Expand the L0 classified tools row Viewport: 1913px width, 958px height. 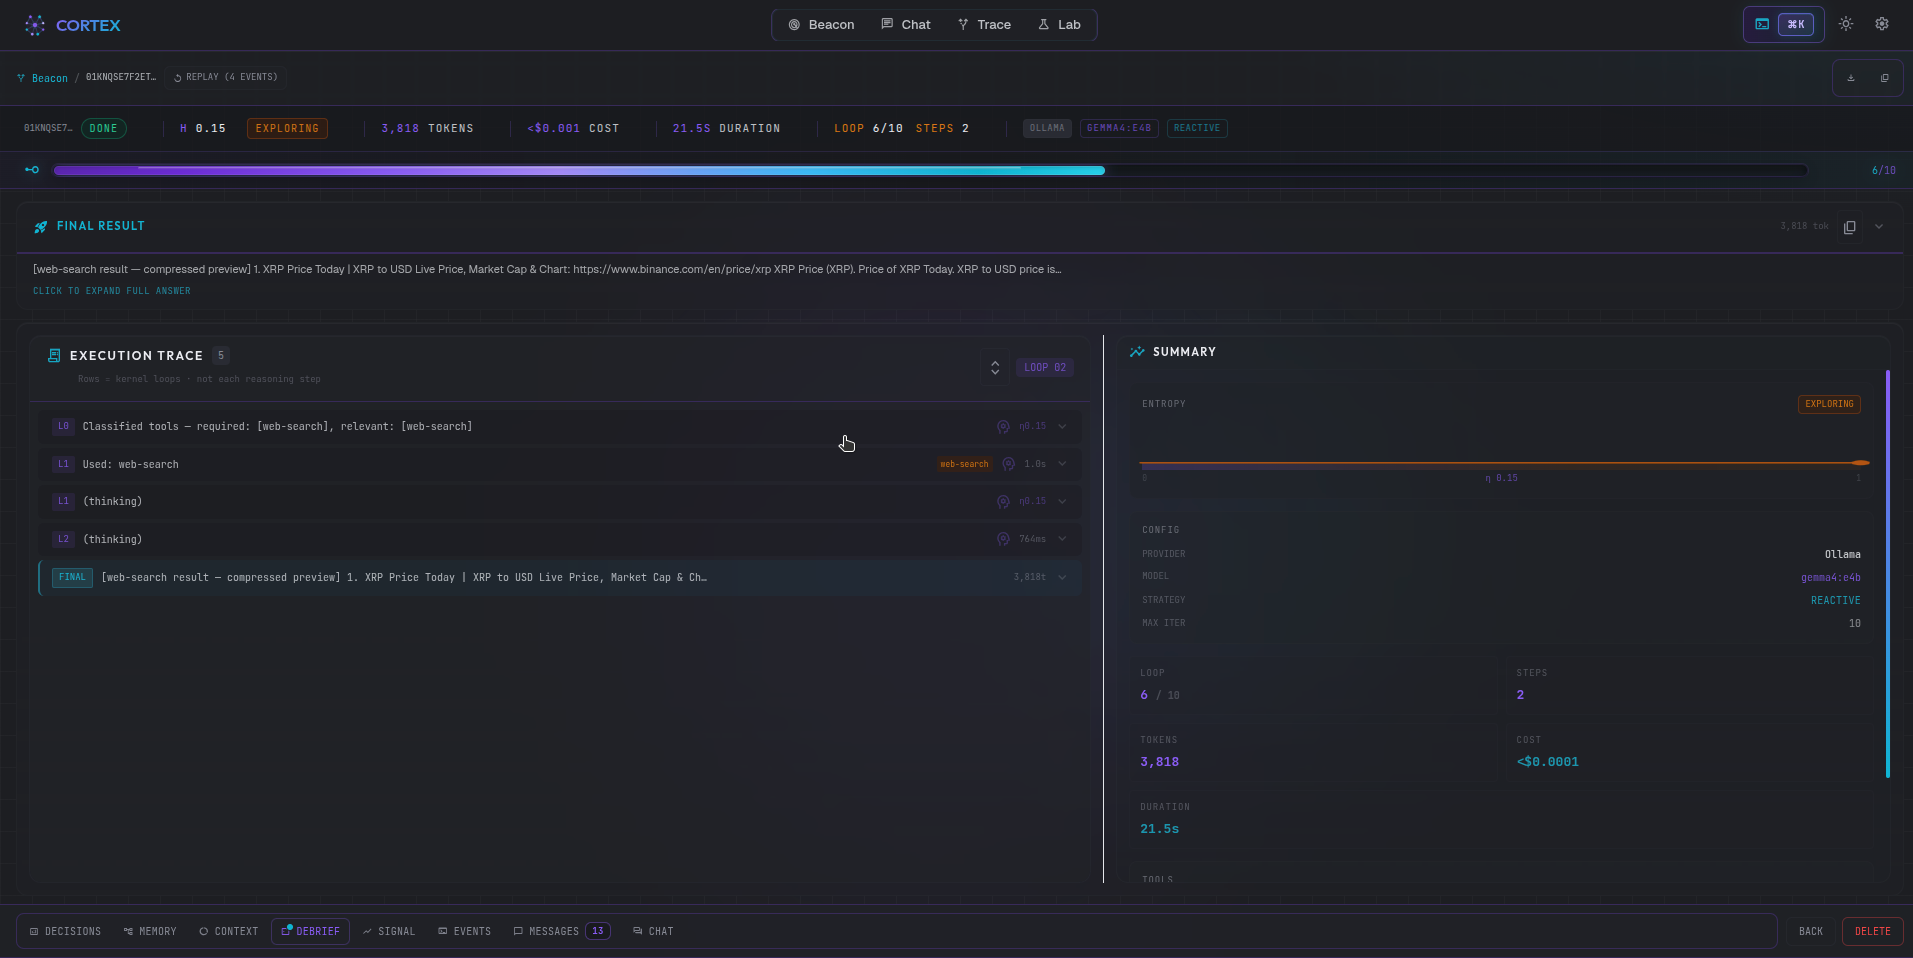coord(1062,426)
